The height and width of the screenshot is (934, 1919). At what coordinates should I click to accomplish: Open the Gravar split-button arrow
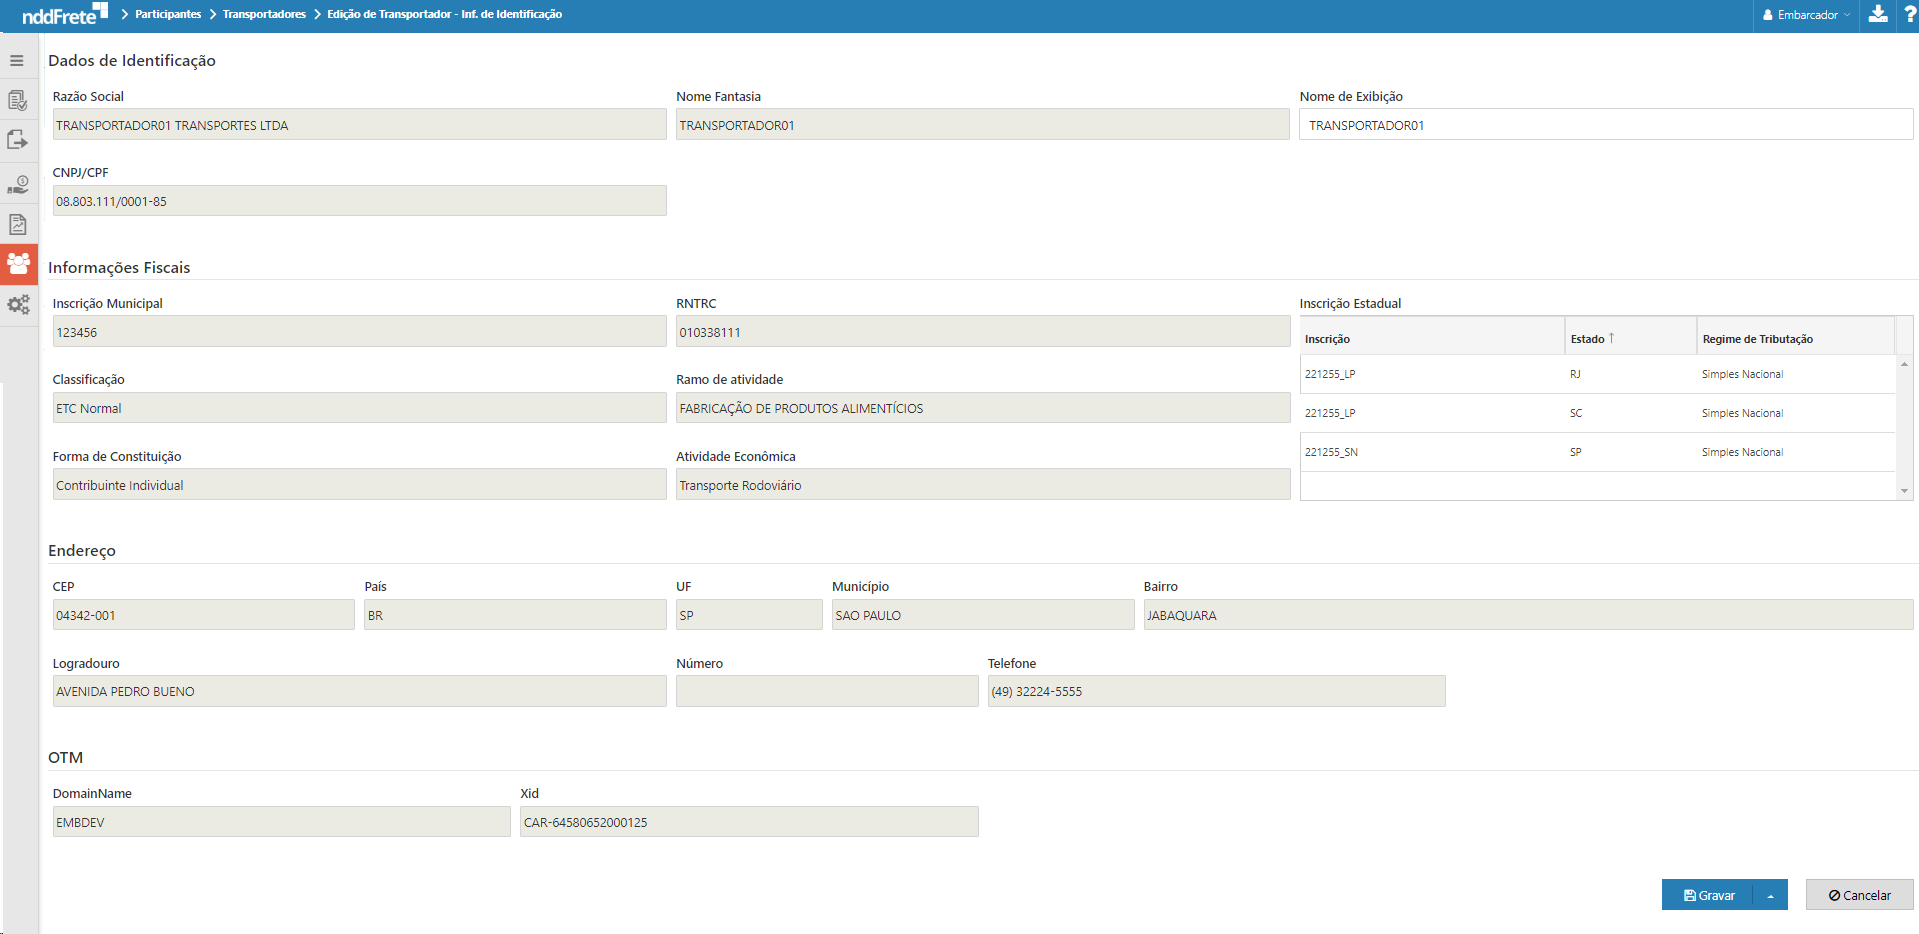(1770, 895)
